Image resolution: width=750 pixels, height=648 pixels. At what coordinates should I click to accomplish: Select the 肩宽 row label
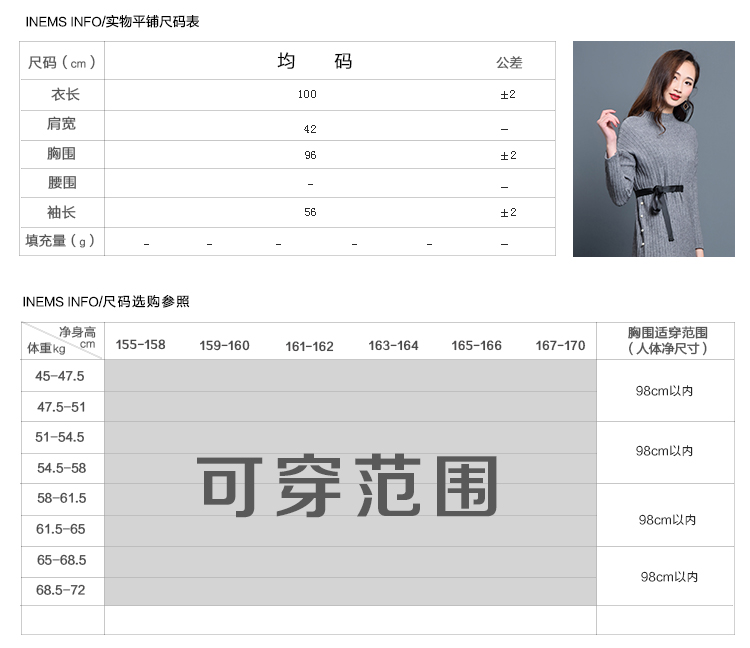click(62, 125)
